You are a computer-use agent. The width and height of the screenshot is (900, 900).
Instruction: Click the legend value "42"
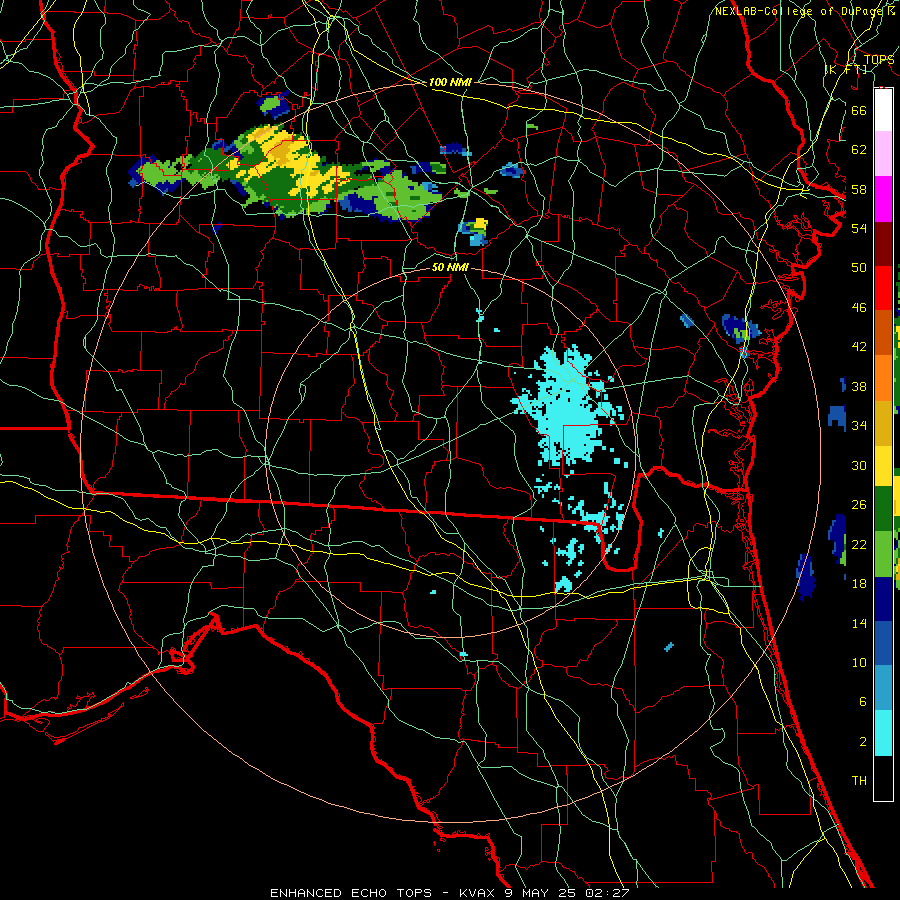click(859, 347)
